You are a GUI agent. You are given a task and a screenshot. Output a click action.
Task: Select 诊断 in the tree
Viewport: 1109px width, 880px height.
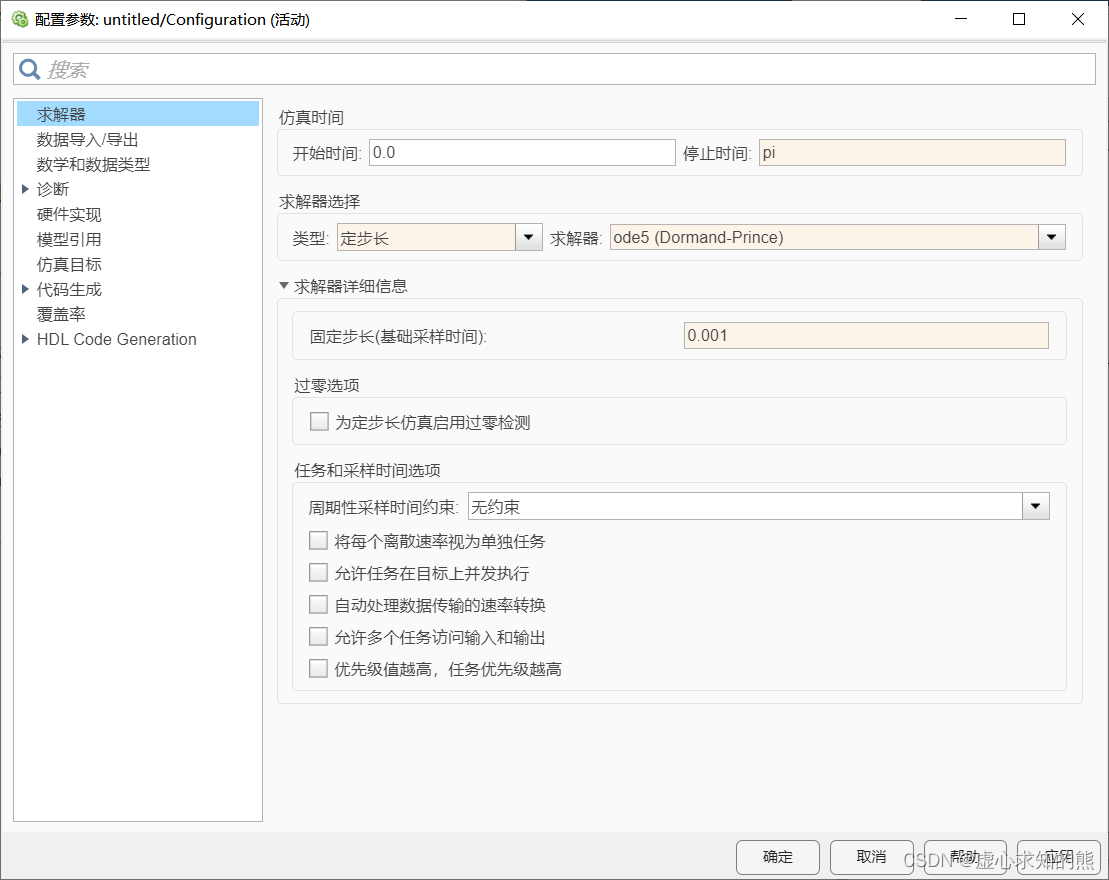click(53, 189)
